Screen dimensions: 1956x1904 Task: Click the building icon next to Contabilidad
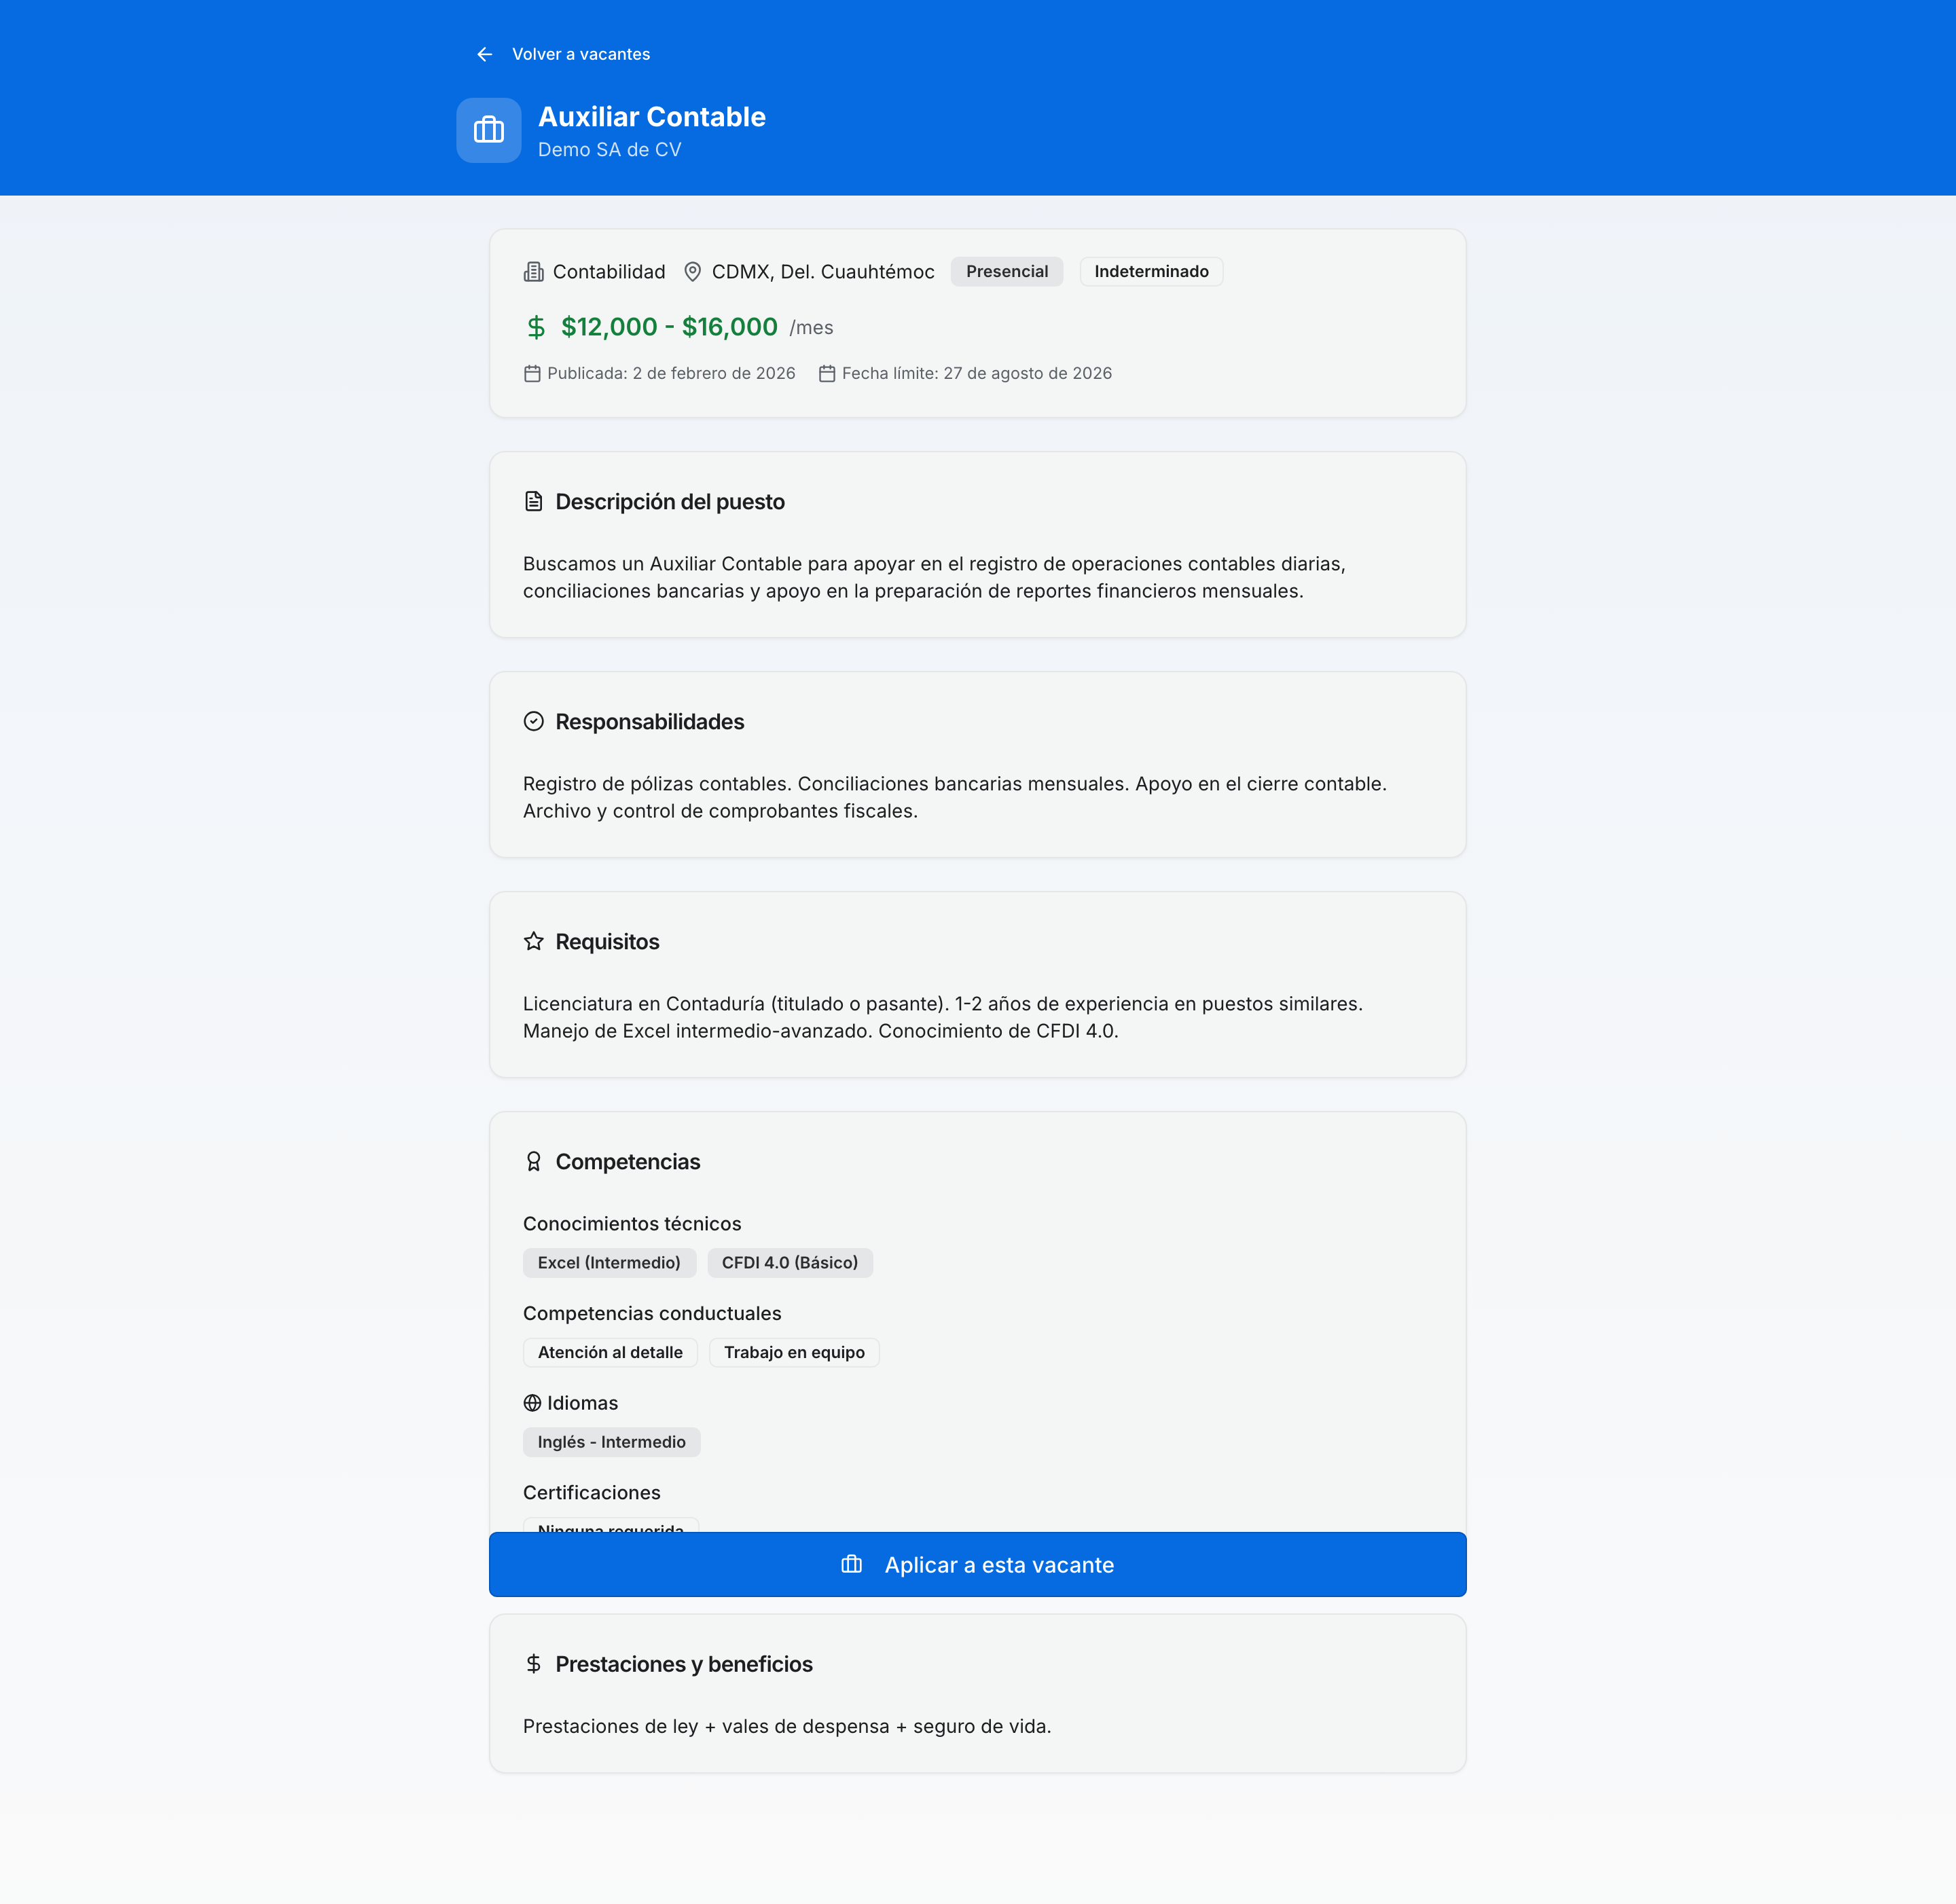[534, 272]
